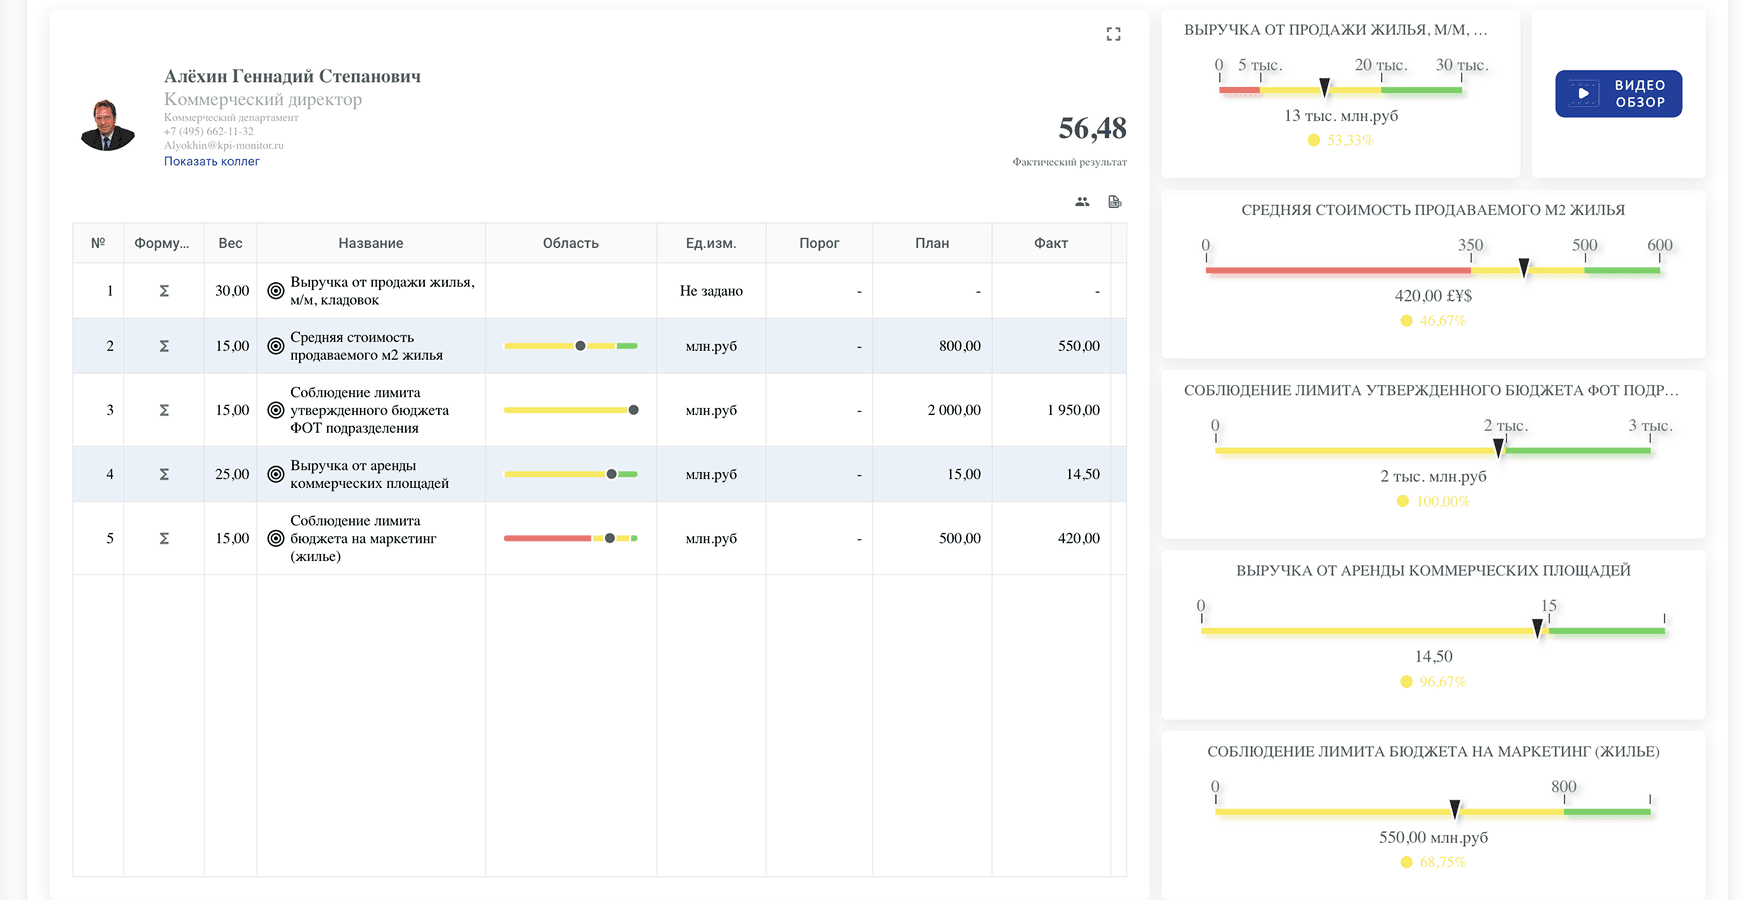The width and height of the screenshot is (1755, 900).
Task: Click the sigma formula icon in row 5
Action: (164, 538)
